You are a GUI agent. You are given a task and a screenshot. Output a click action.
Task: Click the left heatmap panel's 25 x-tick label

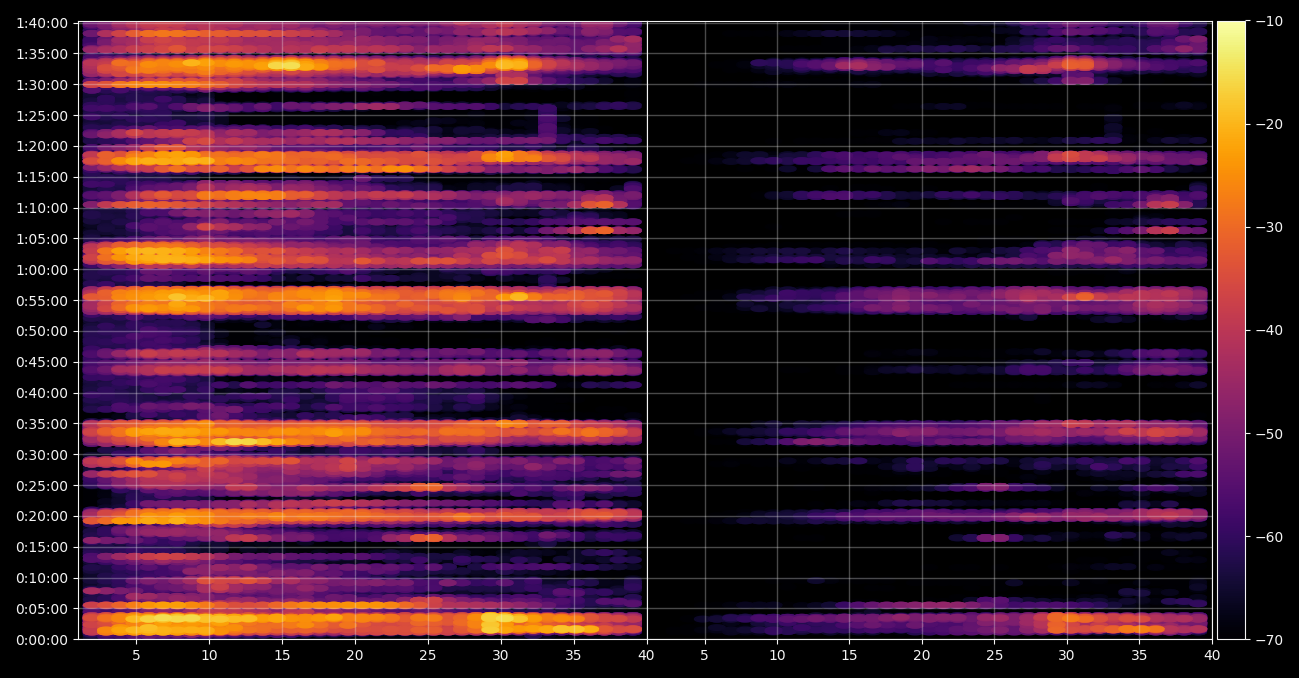[428, 656]
